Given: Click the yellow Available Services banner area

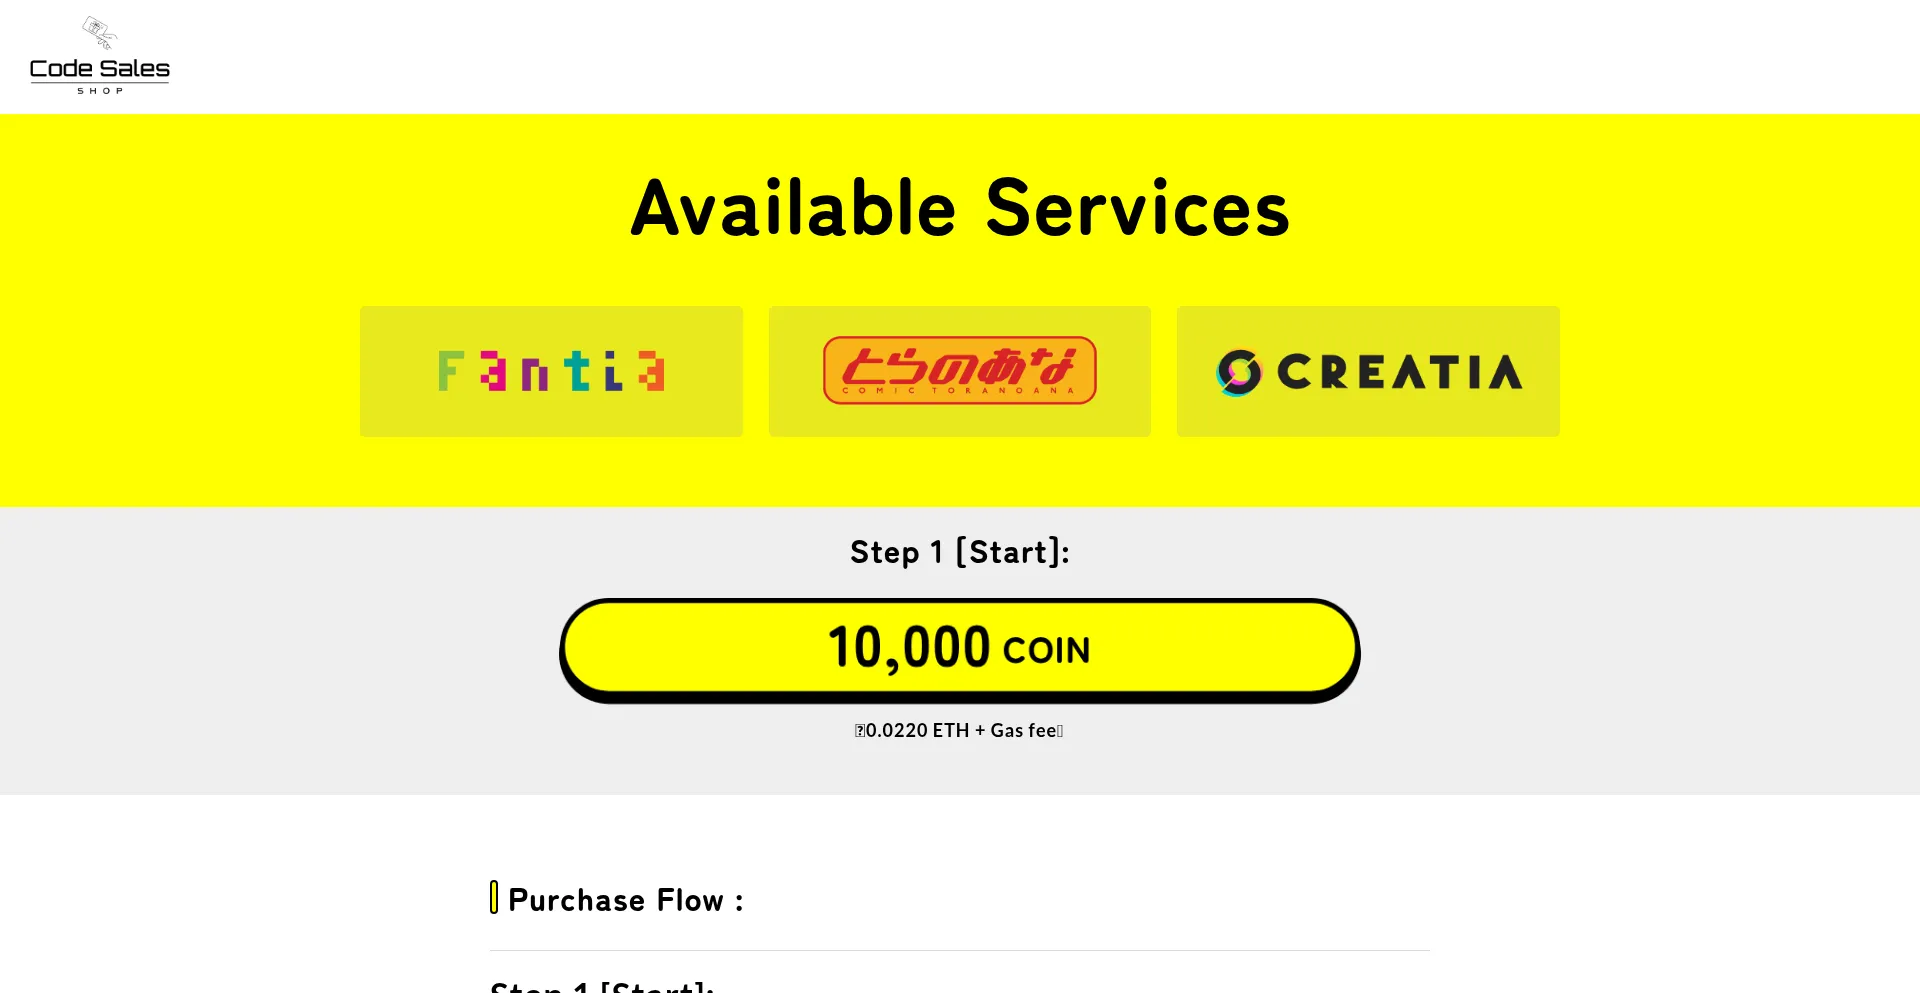Looking at the screenshot, I should point(960,470).
